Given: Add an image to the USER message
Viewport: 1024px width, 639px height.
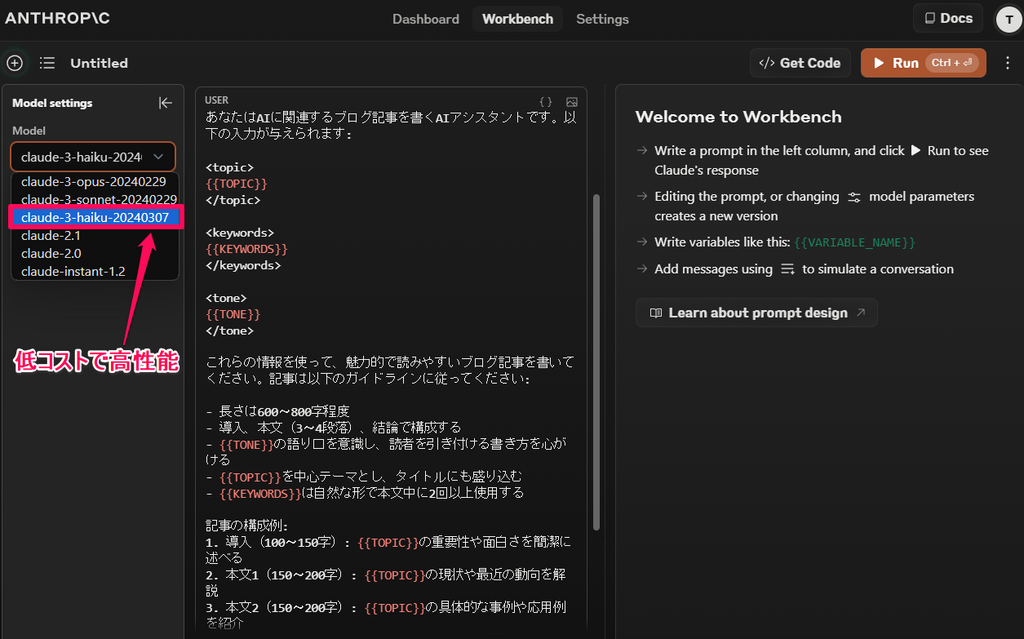Looking at the screenshot, I should click(x=571, y=102).
